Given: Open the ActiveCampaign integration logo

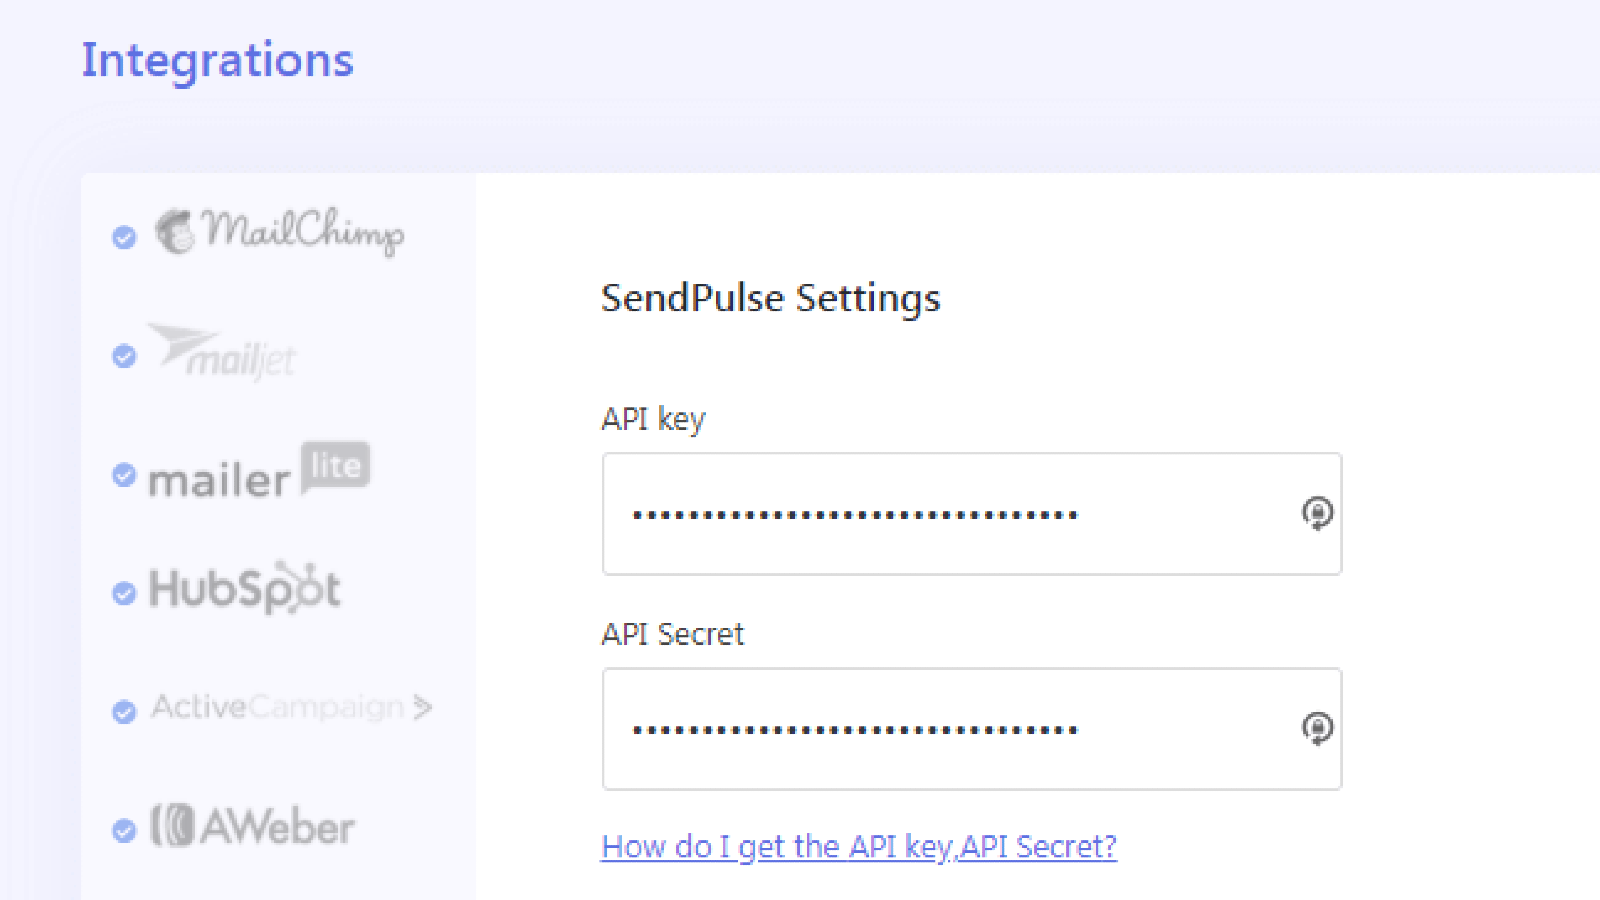Looking at the screenshot, I should click(x=291, y=708).
